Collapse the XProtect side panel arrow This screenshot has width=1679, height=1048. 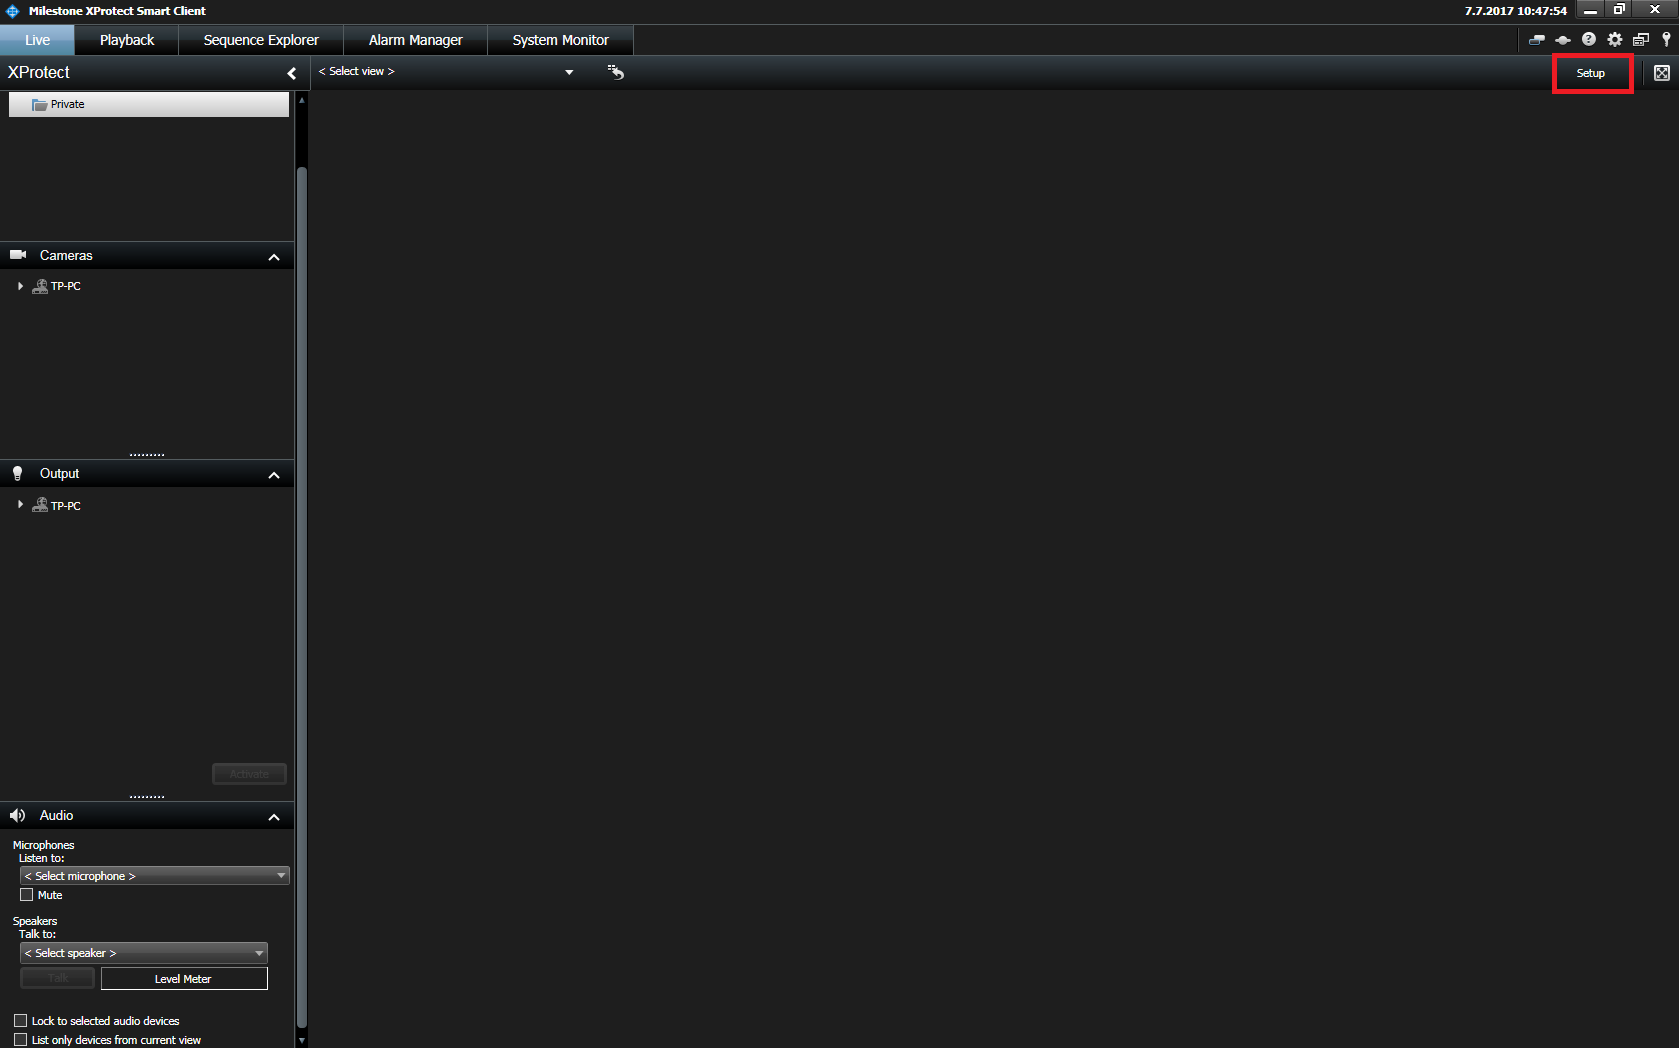291,73
